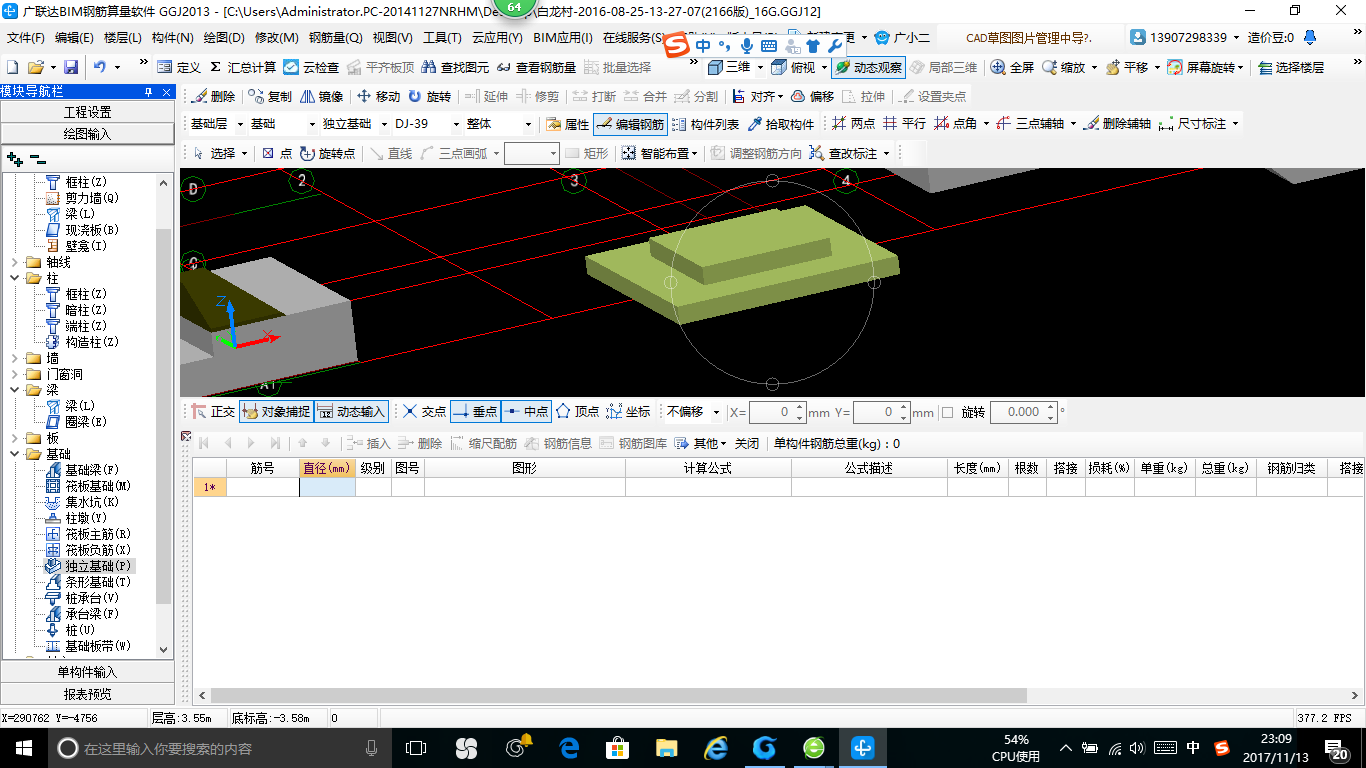Click the 旋转 angle input field
This screenshot has height=768, width=1366.
pos(1024,412)
